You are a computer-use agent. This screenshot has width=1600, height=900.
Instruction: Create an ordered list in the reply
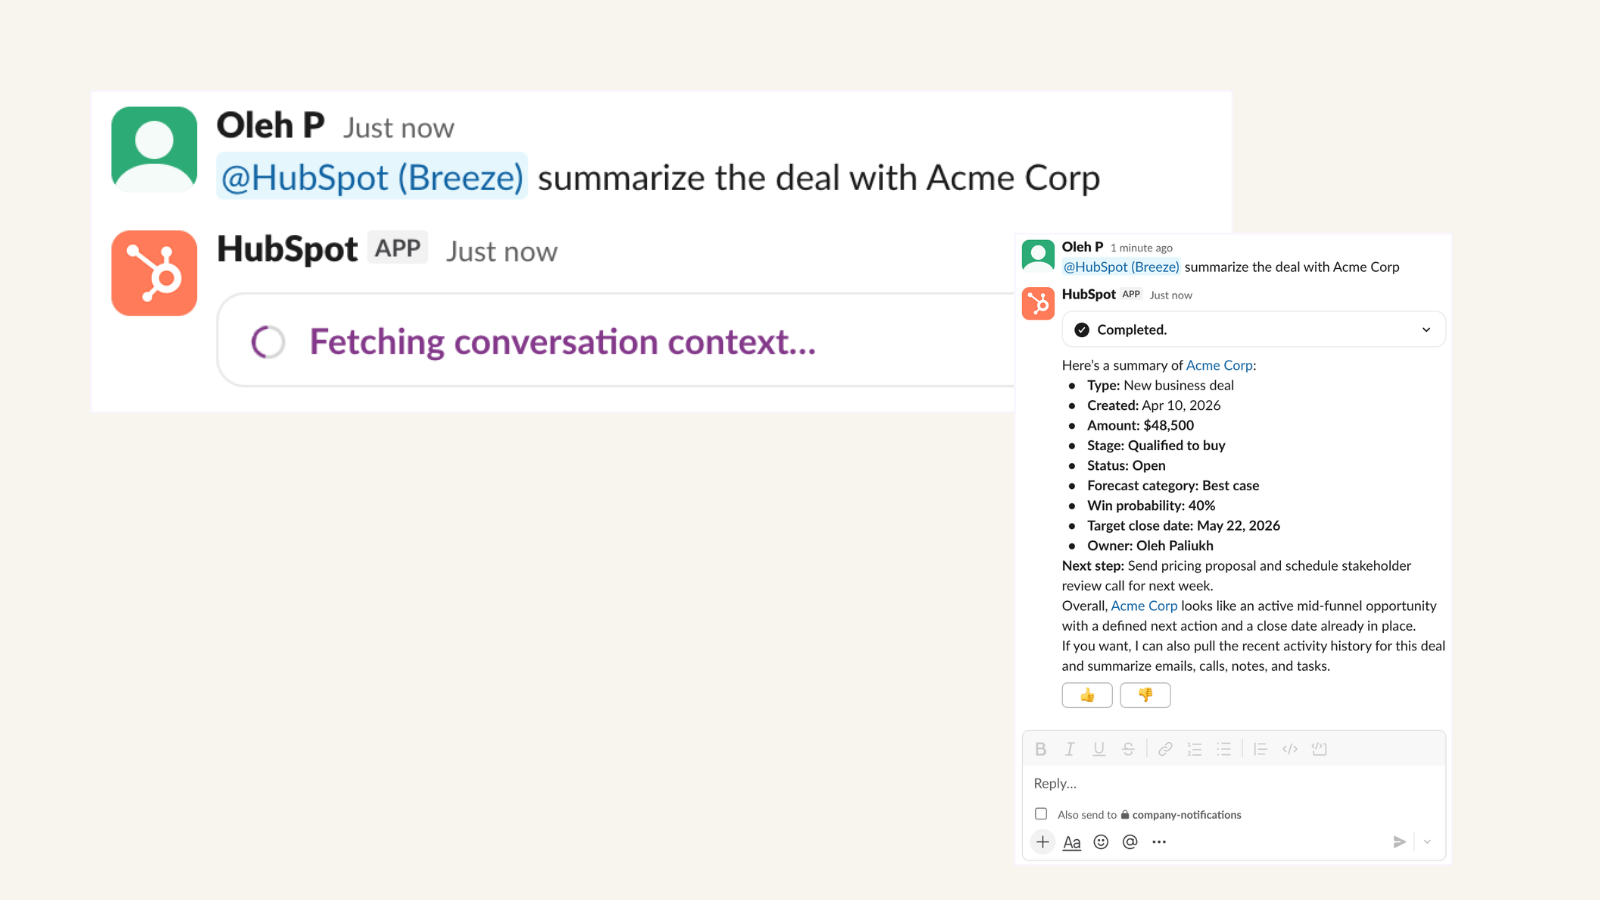pyautogui.click(x=1194, y=749)
